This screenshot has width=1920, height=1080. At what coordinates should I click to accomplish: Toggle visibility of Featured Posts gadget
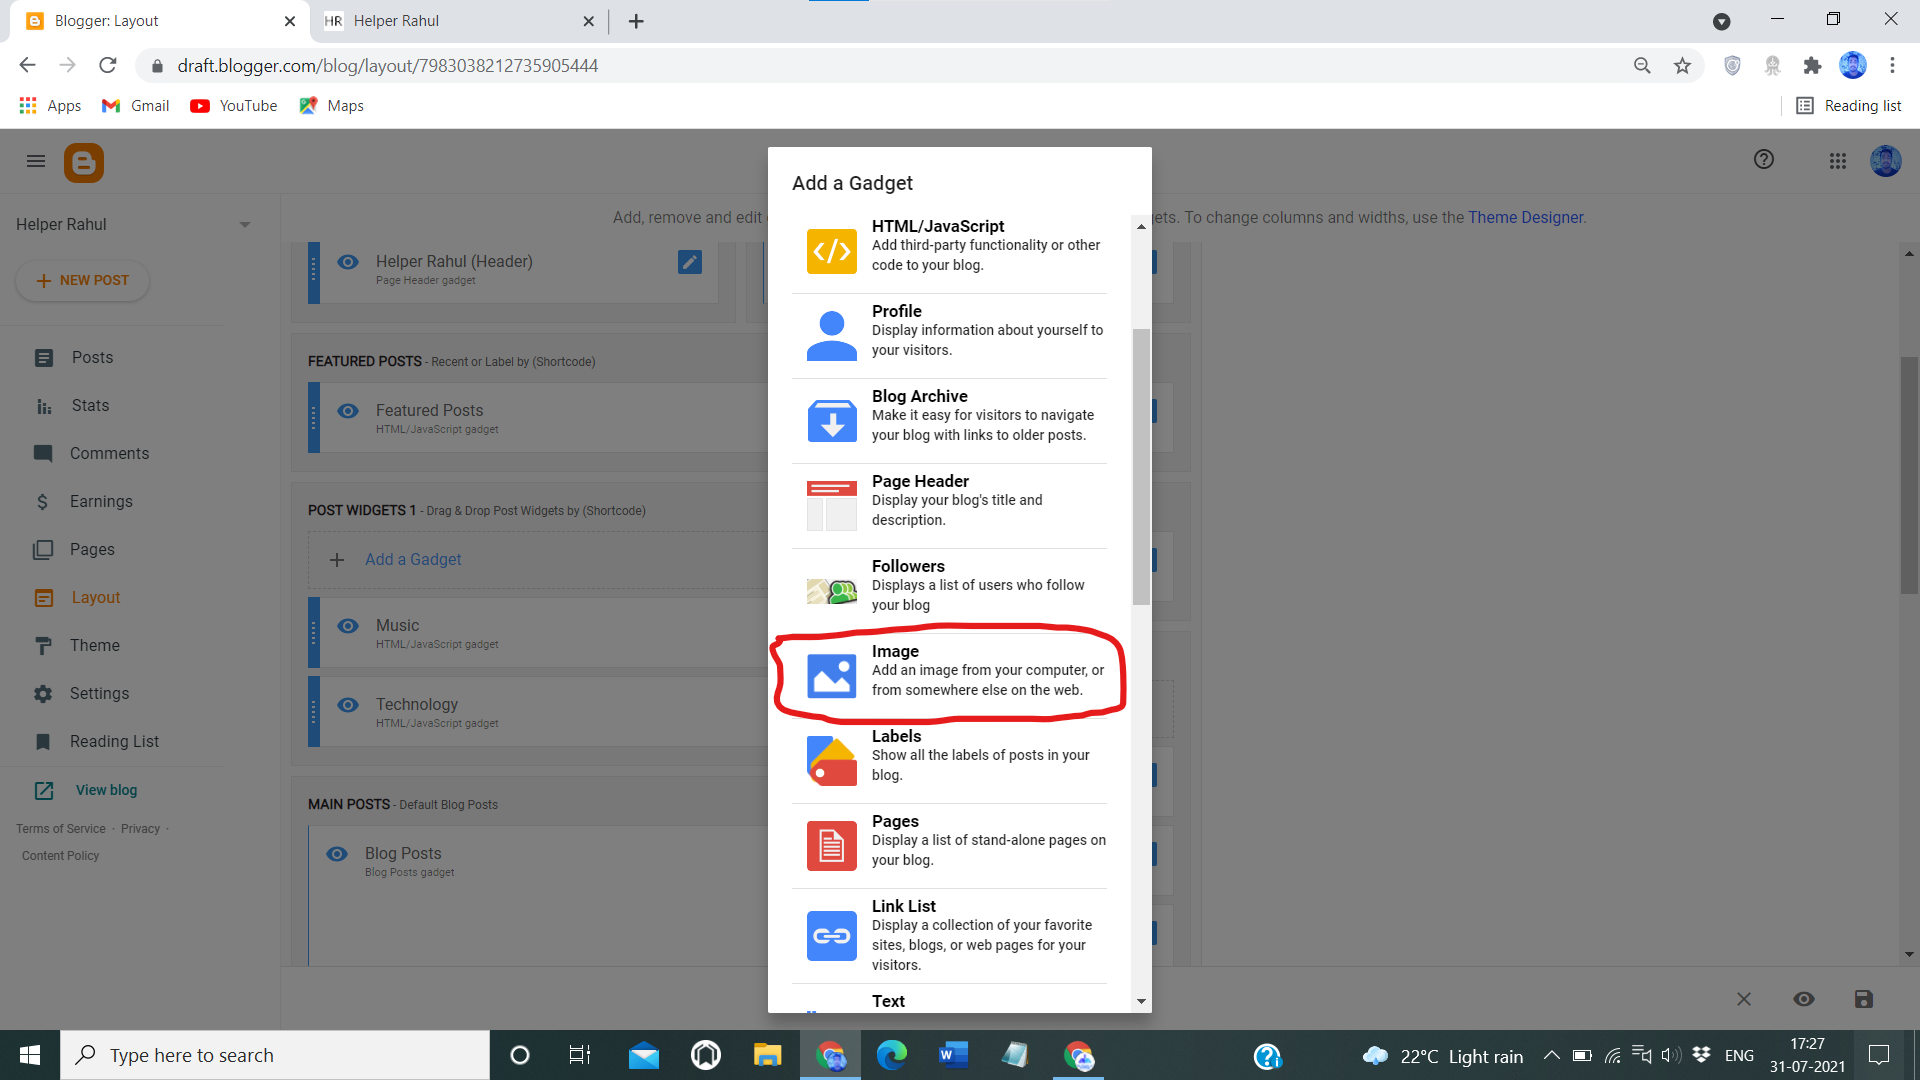tap(348, 411)
